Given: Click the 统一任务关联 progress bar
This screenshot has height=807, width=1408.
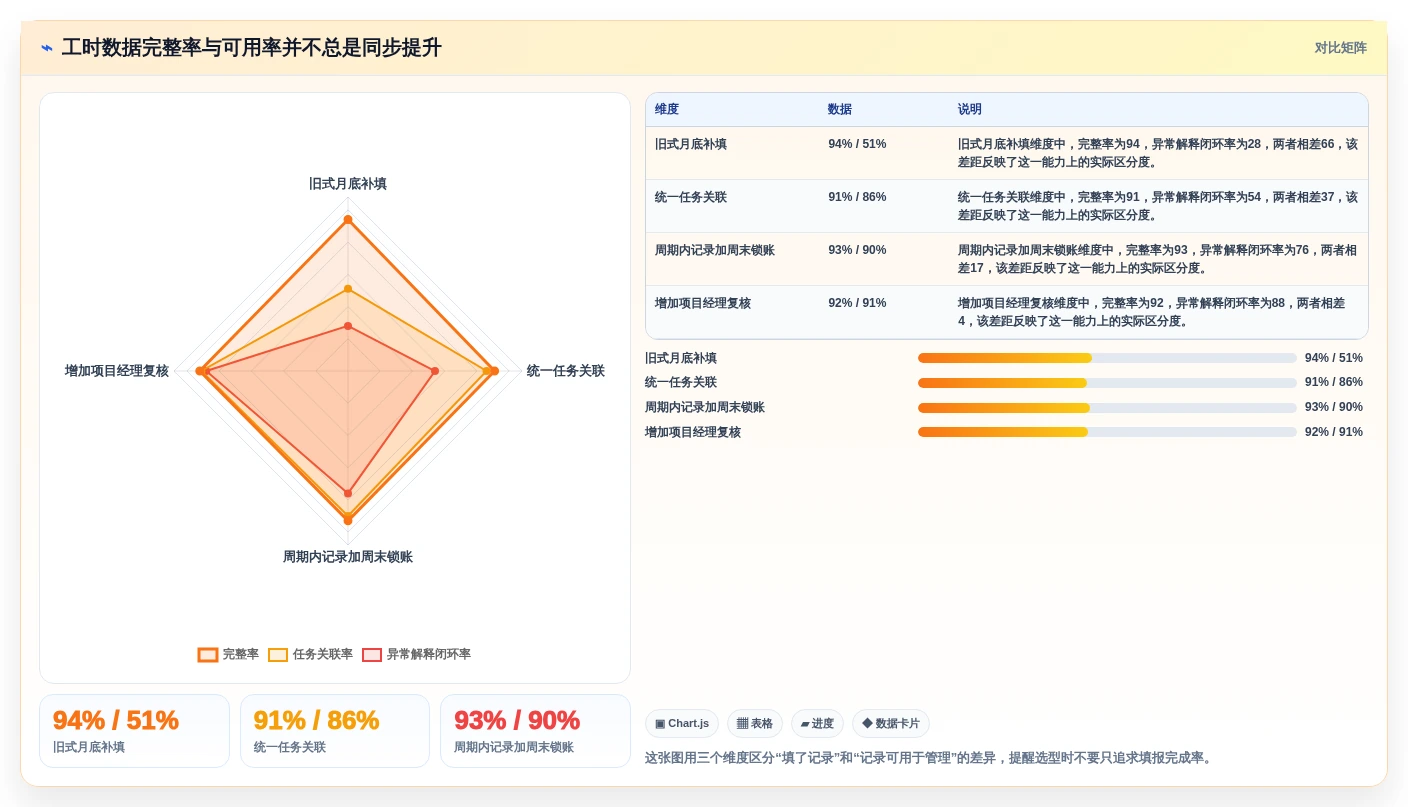Looking at the screenshot, I should 1107,383.
